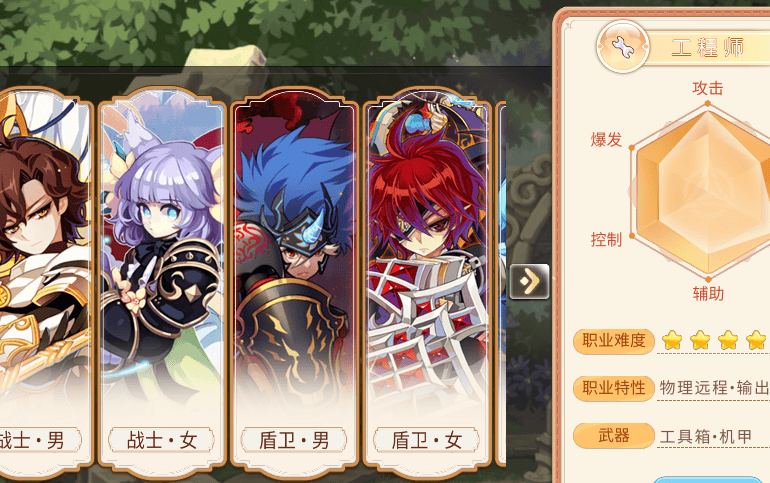Click the first difficulty star
This screenshot has width=770, height=483.
tap(672, 340)
